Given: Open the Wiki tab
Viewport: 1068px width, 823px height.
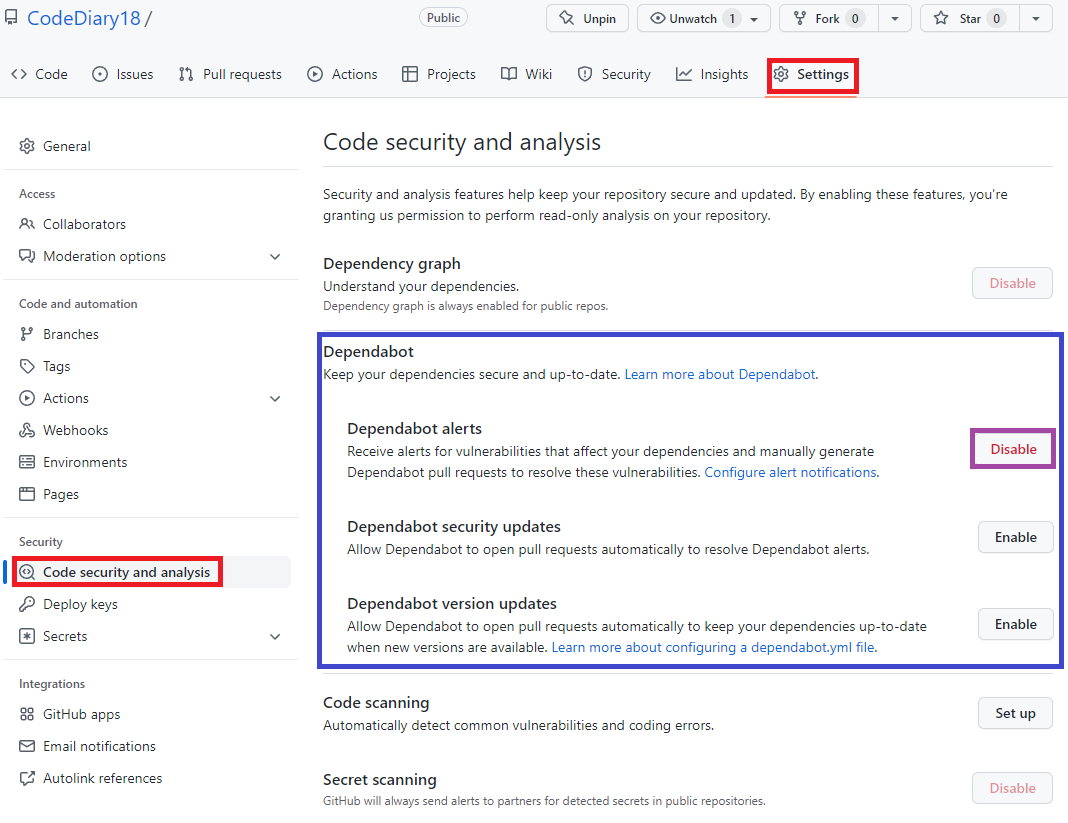Looking at the screenshot, I should (x=526, y=74).
